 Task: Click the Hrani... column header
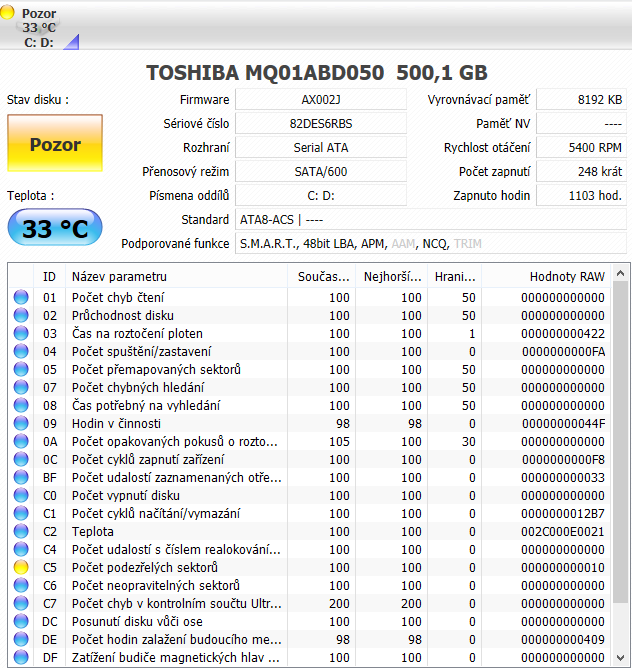tap(455, 276)
